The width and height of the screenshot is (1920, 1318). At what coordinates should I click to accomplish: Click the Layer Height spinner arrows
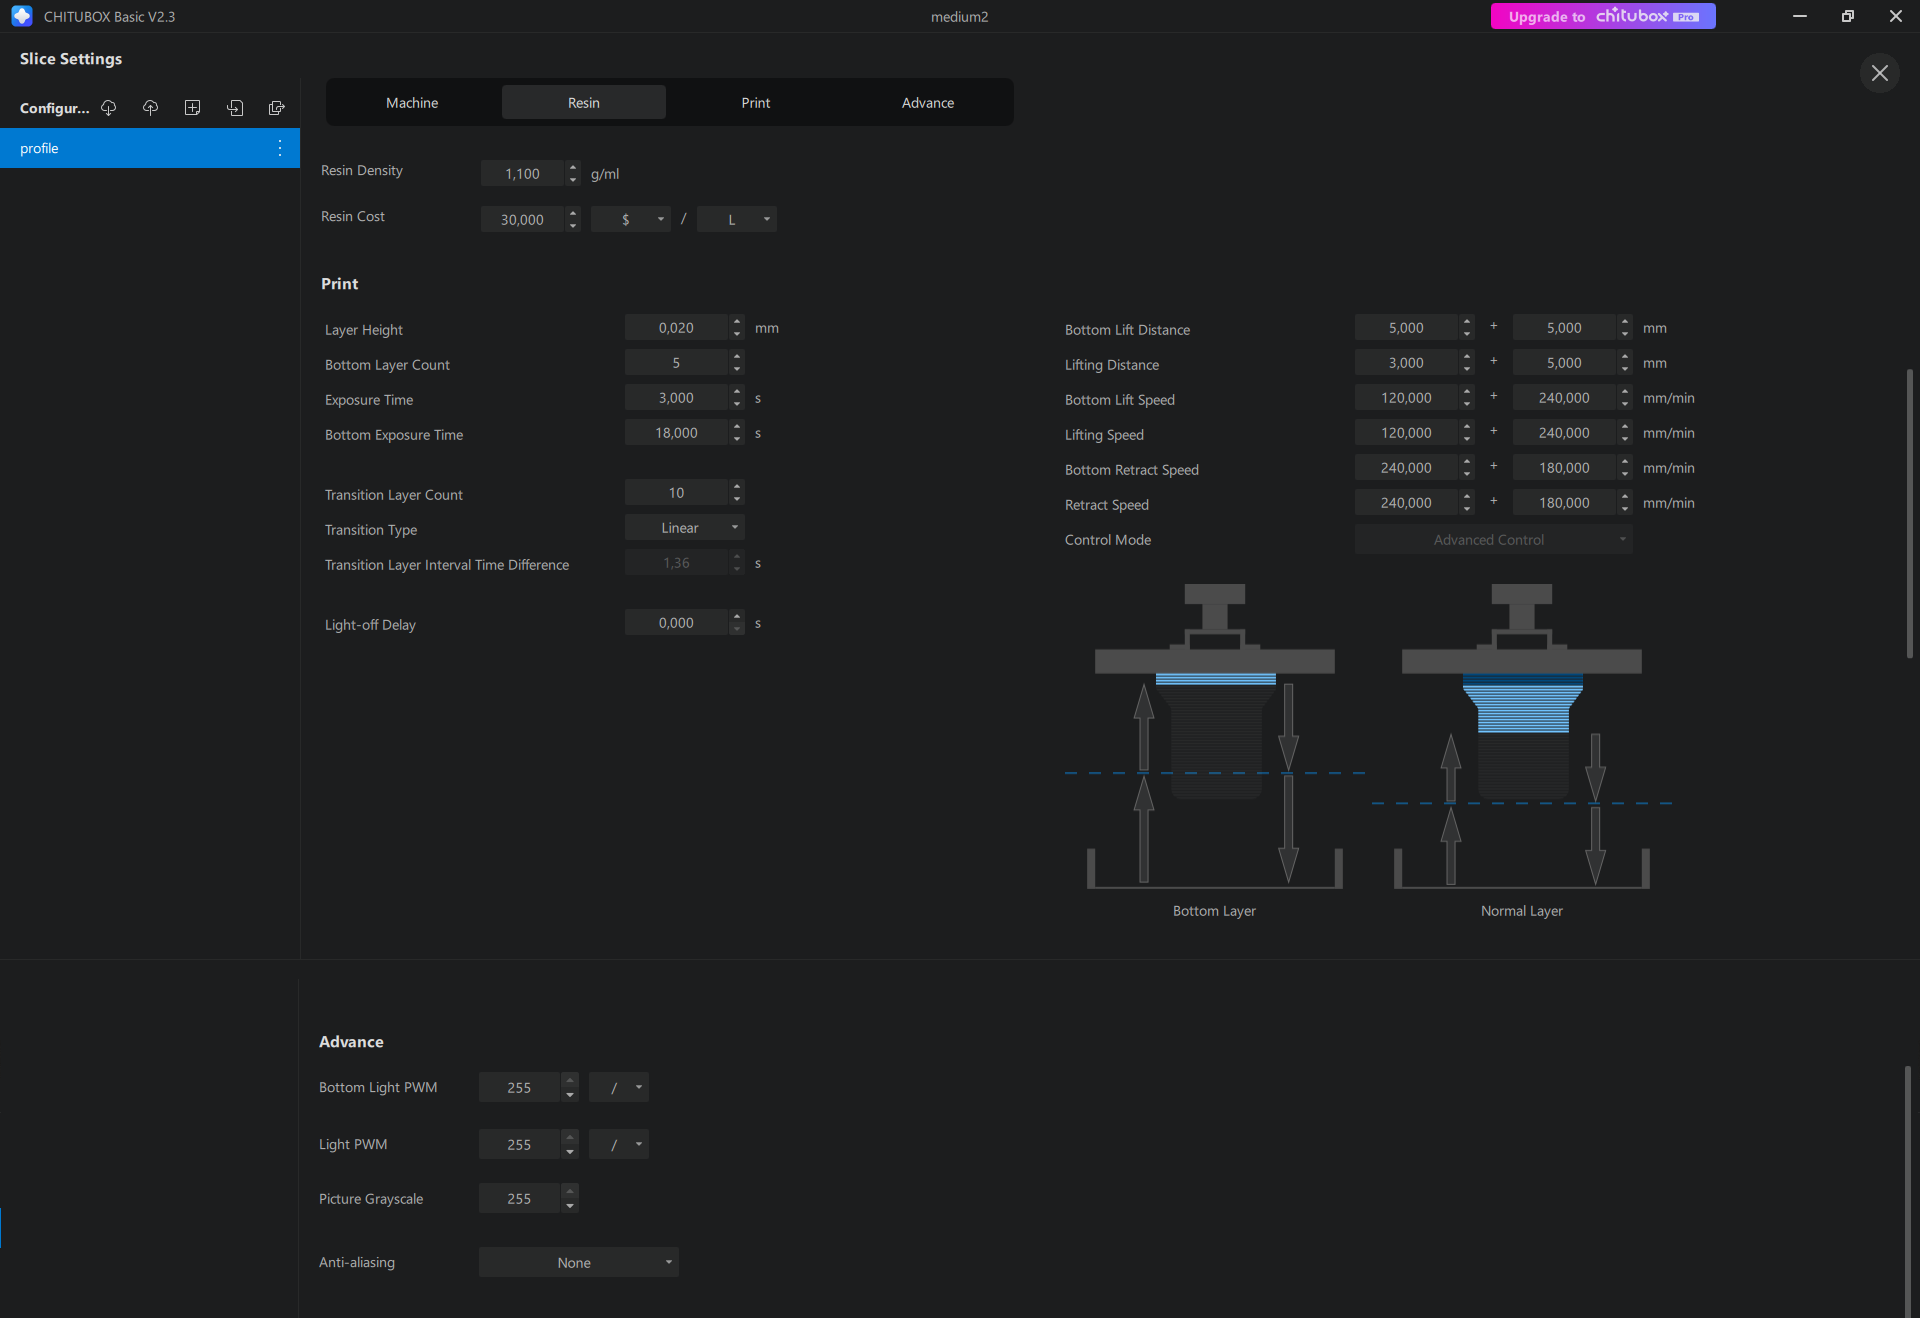[737, 327]
